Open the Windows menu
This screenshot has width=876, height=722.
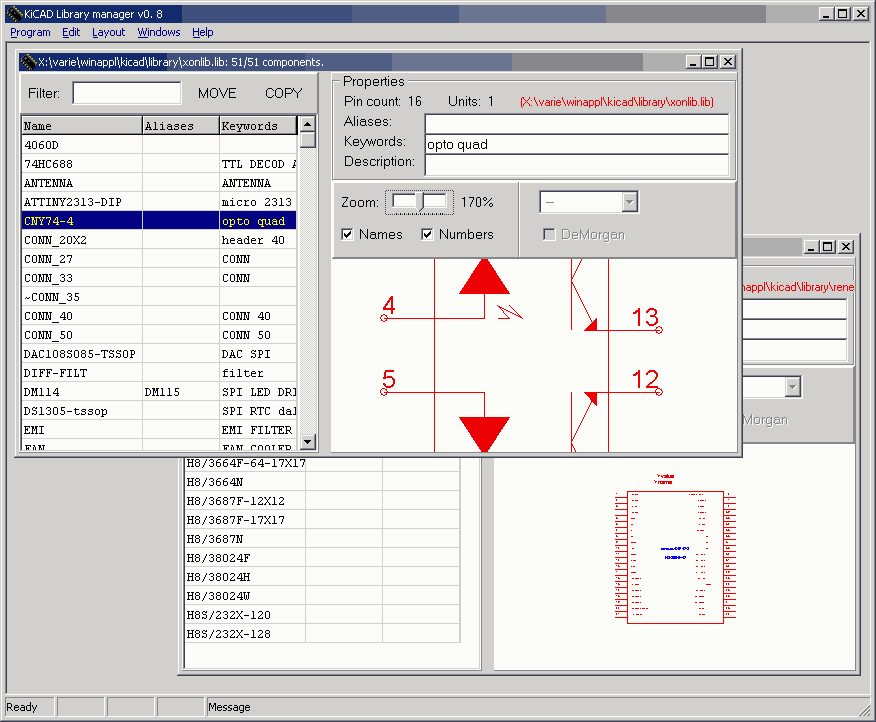159,32
